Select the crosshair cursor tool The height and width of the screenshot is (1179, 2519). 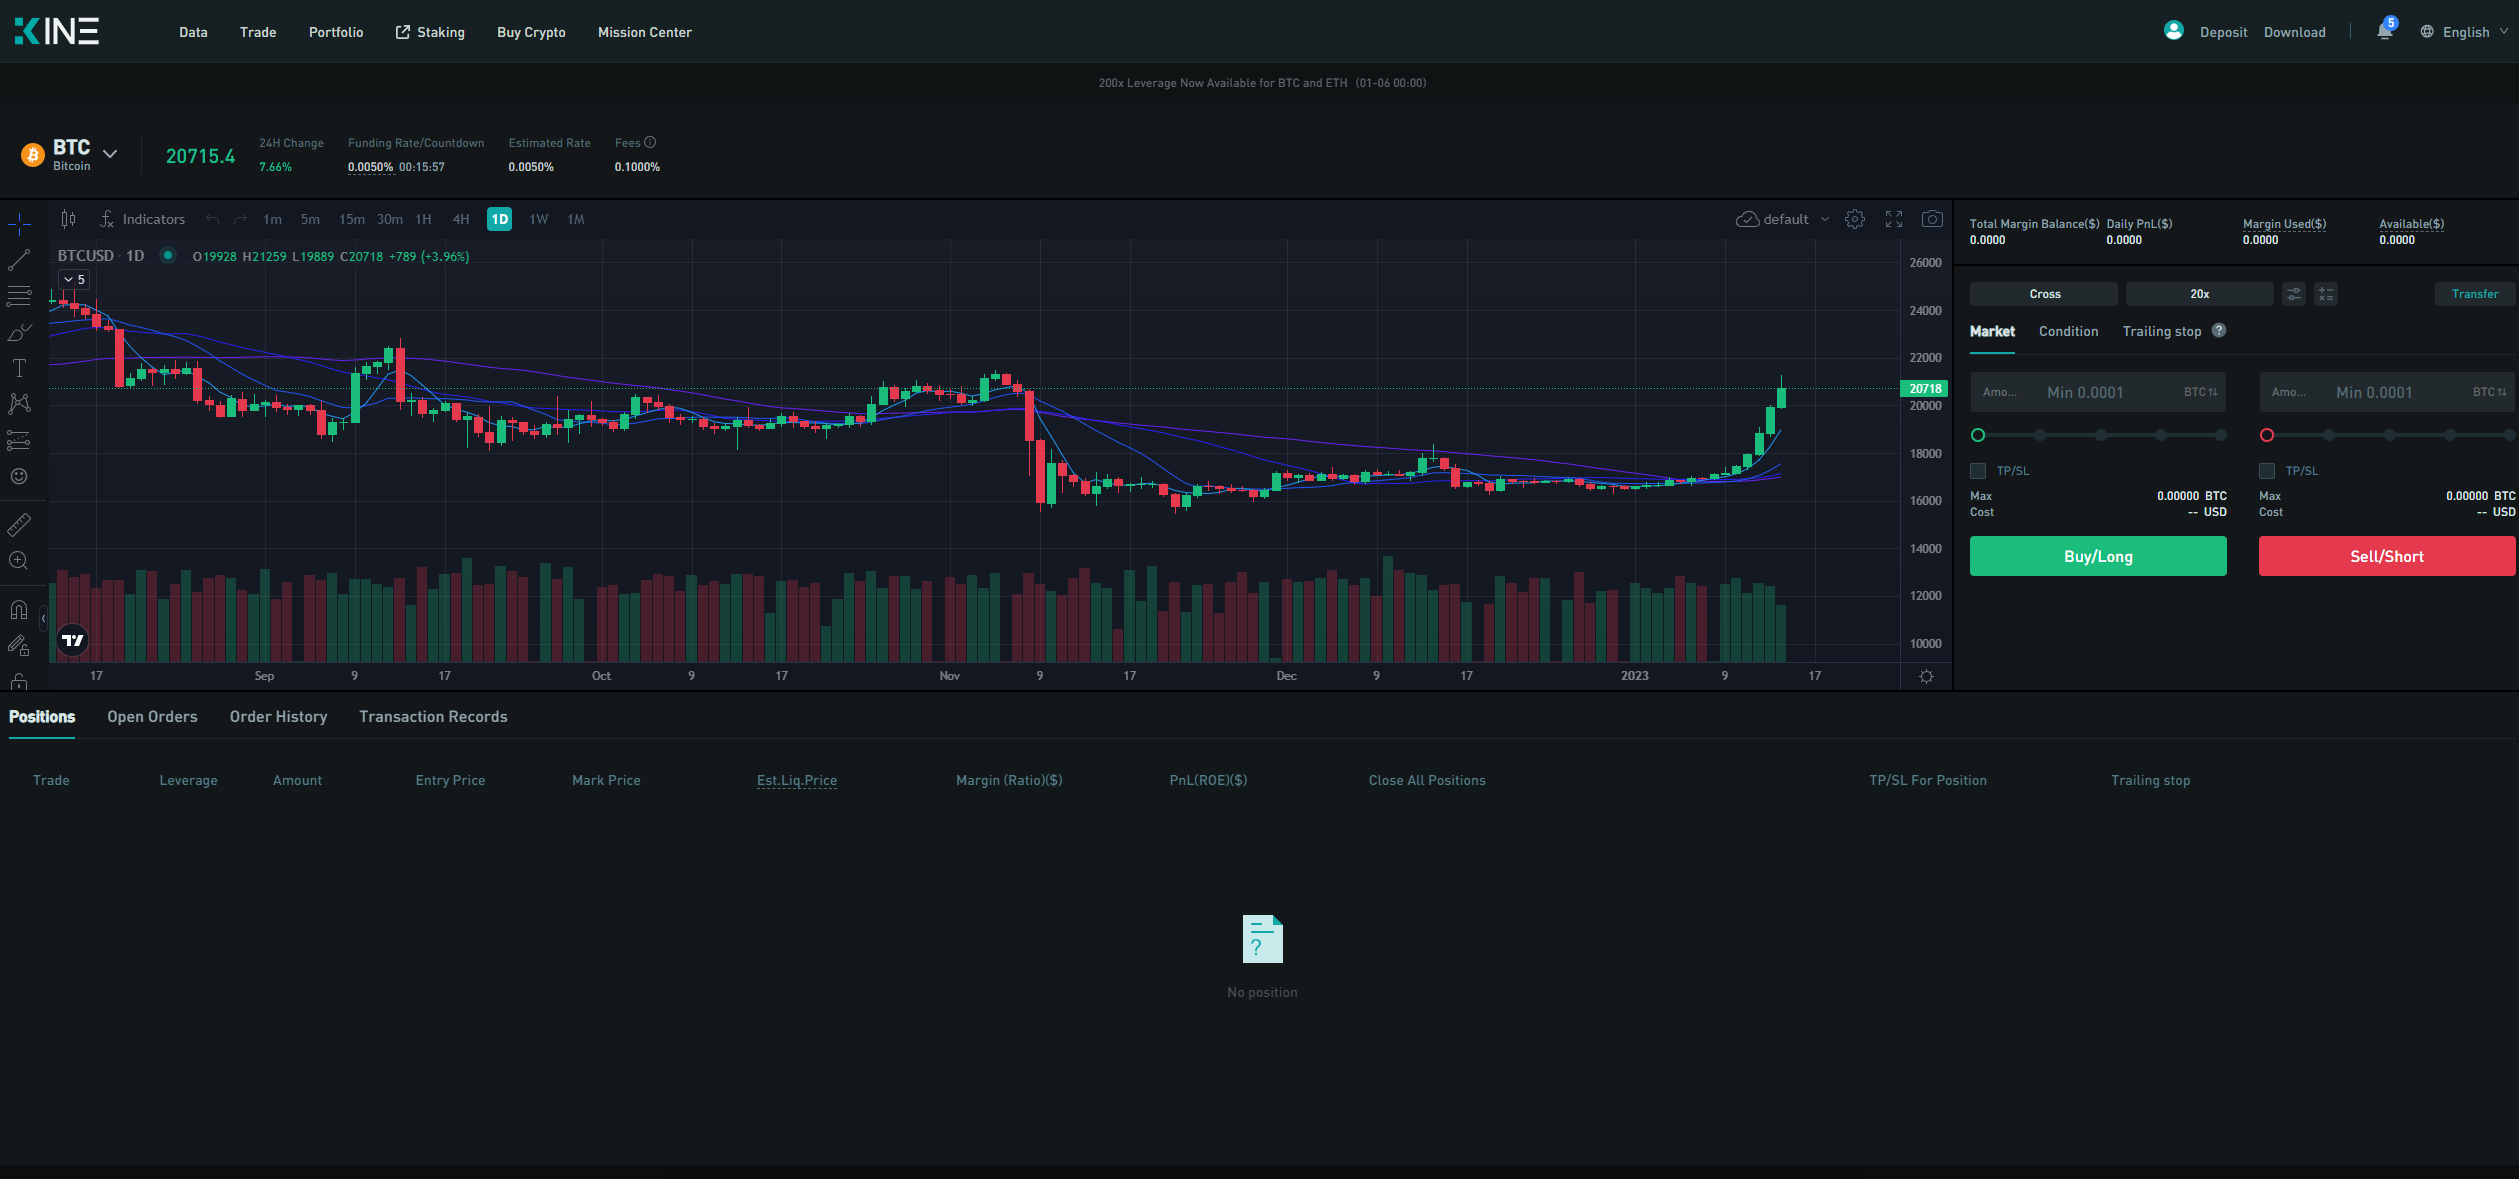[19, 224]
